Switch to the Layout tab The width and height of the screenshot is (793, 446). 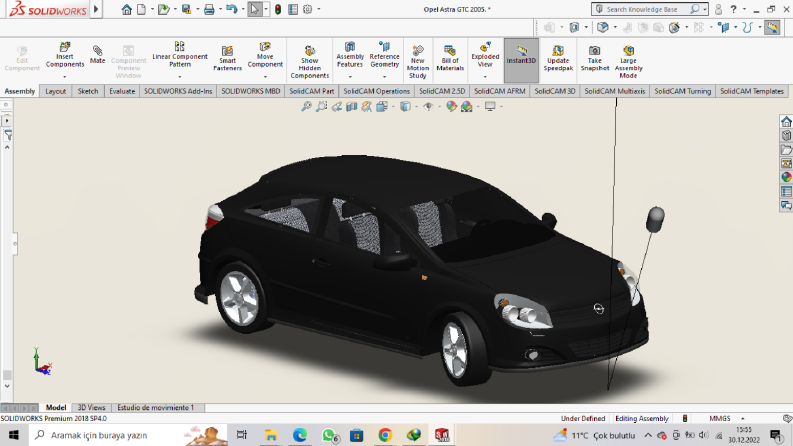56,91
